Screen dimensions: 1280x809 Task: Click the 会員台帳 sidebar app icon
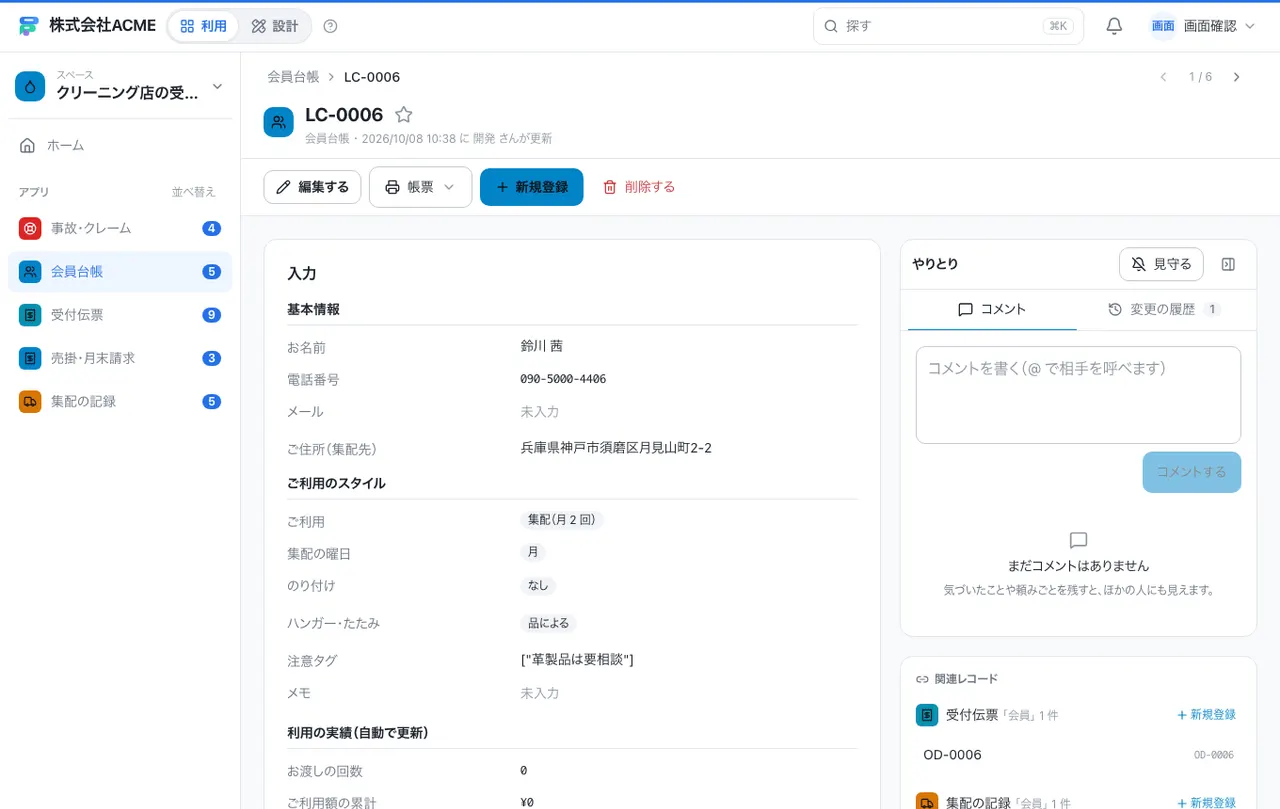tap(30, 271)
